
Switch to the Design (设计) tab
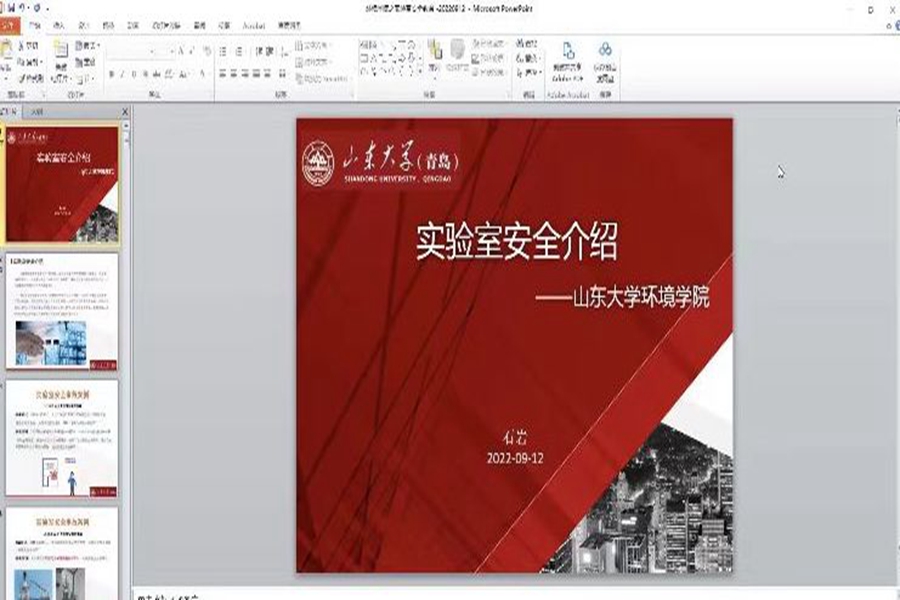[83, 25]
